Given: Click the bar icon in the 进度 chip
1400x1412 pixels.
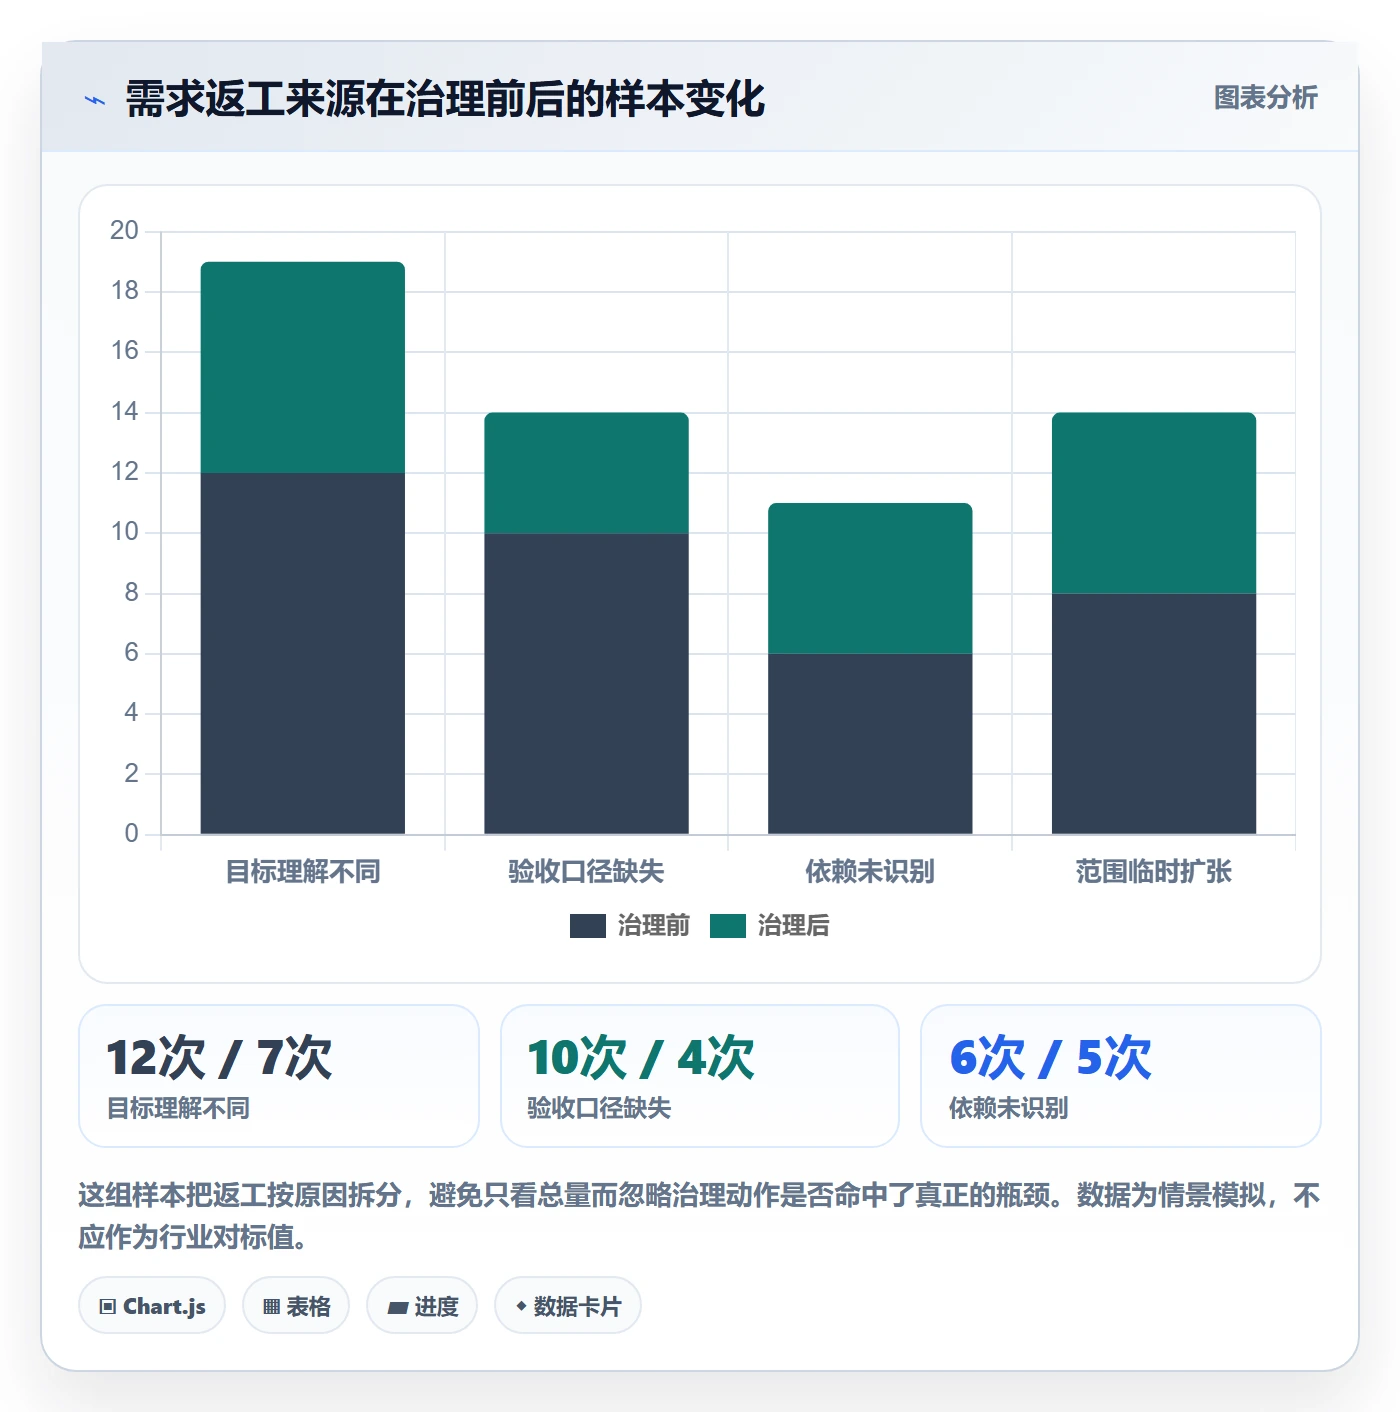Looking at the screenshot, I should coord(398,1308).
